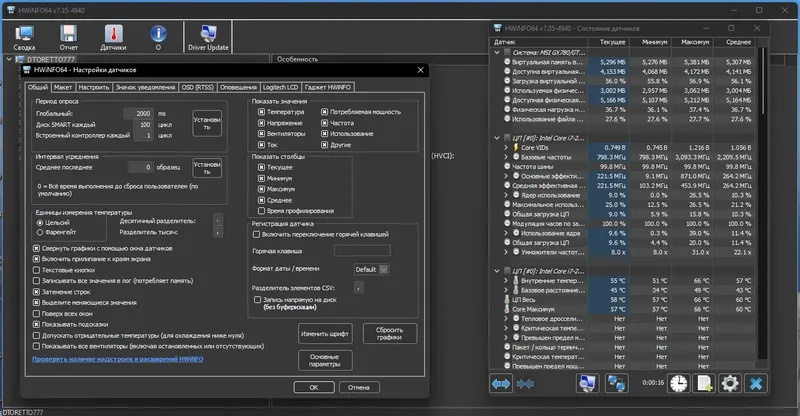Viewport: 800px width, 416px height.
Task: Expand the Тепловое дросселирование row
Action: (506, 319)
